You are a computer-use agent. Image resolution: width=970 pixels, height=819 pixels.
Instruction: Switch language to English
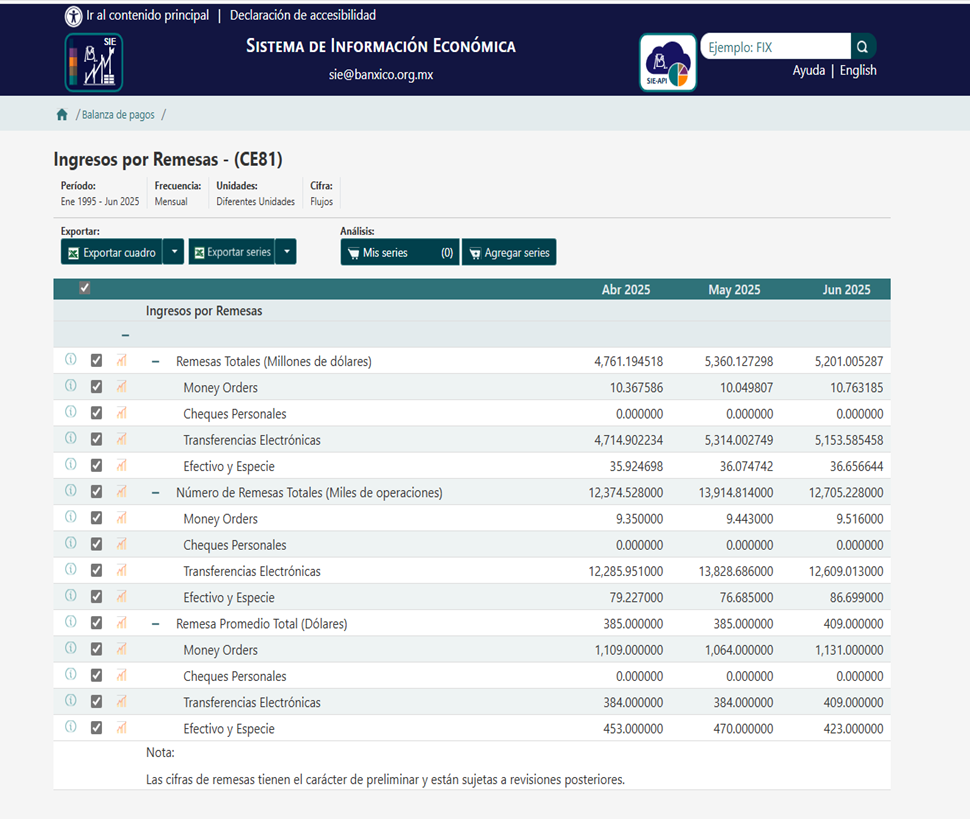pos(858,71)
